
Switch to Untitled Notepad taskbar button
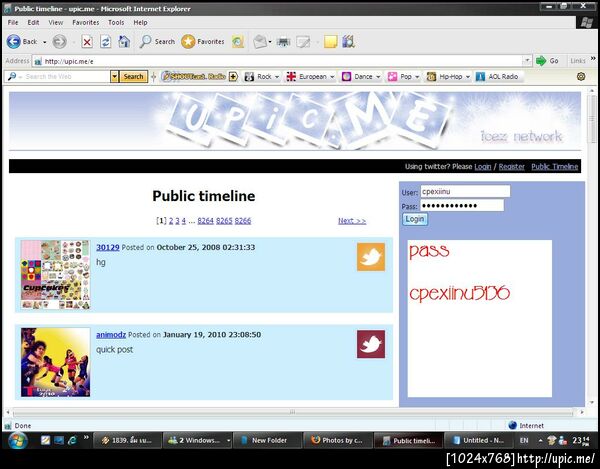tap(479, 440)
